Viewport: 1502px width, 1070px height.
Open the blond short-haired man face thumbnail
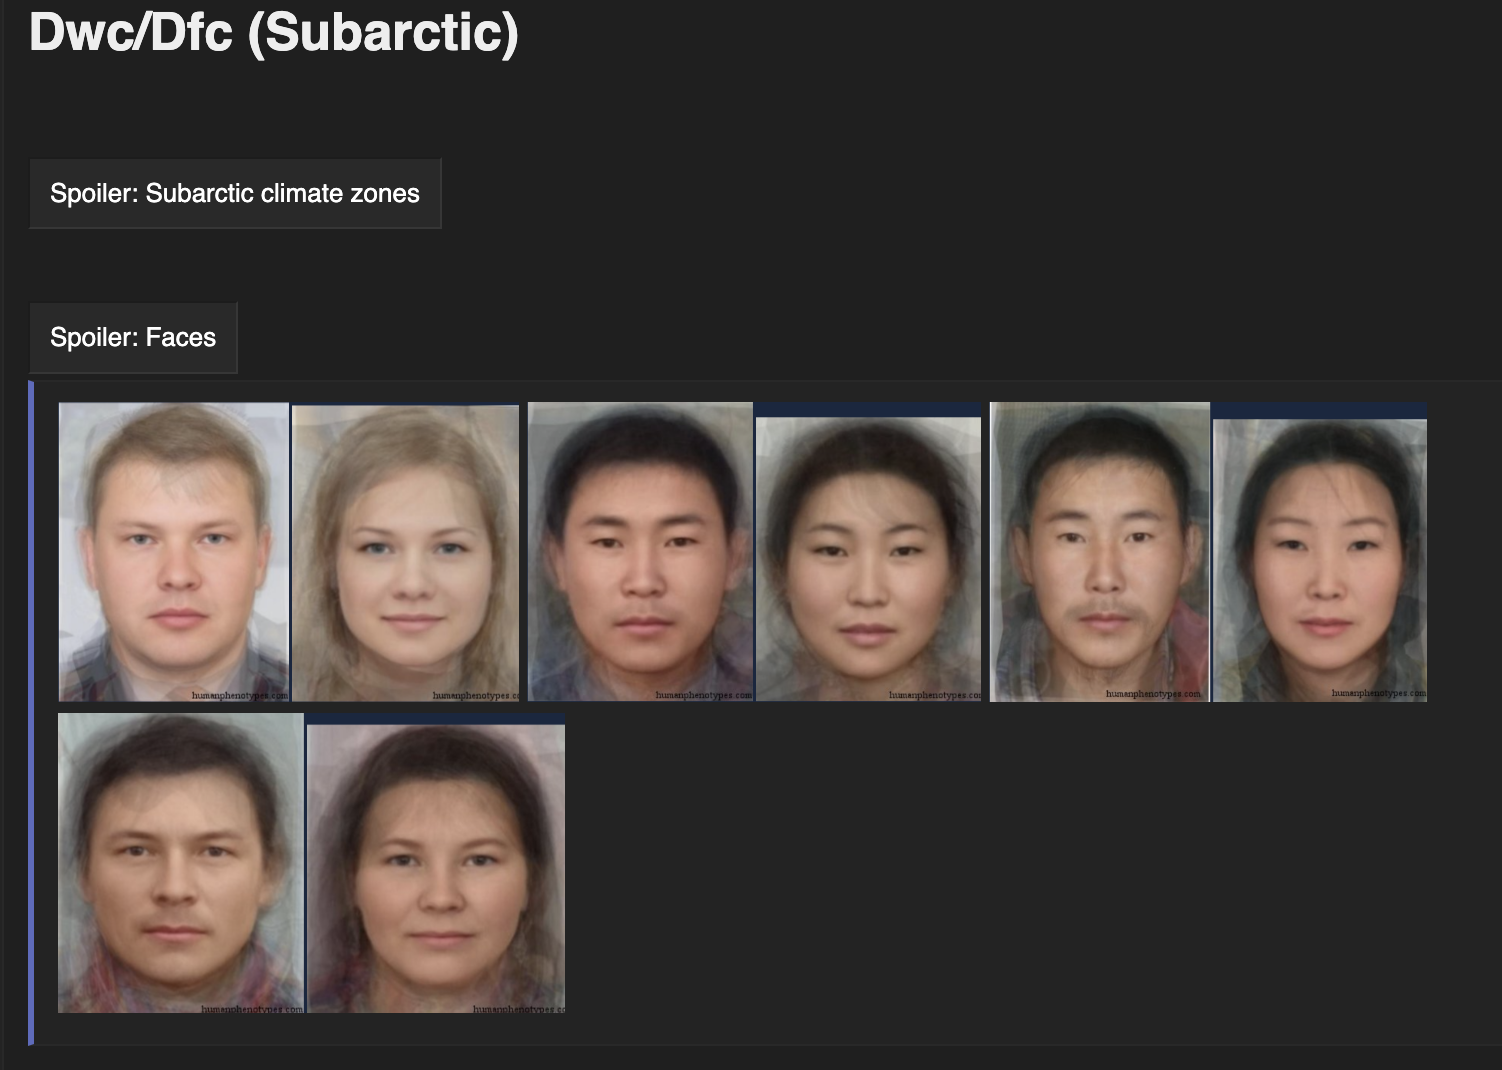pos(174,552)
